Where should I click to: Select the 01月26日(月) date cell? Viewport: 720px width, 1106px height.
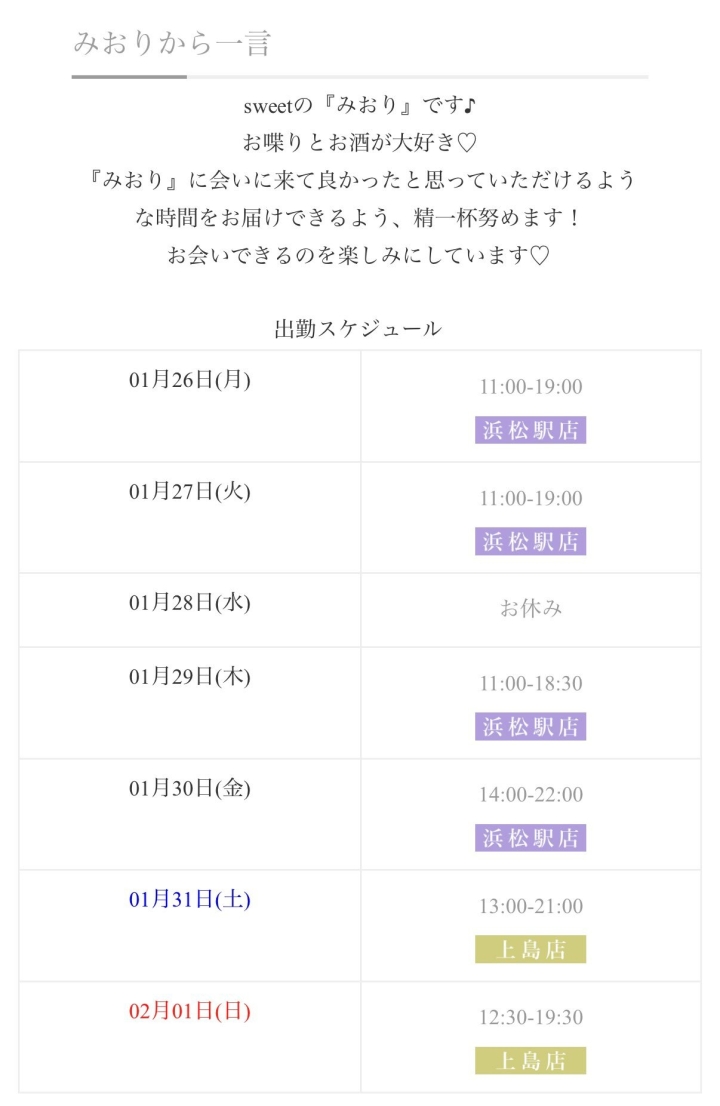190,380
